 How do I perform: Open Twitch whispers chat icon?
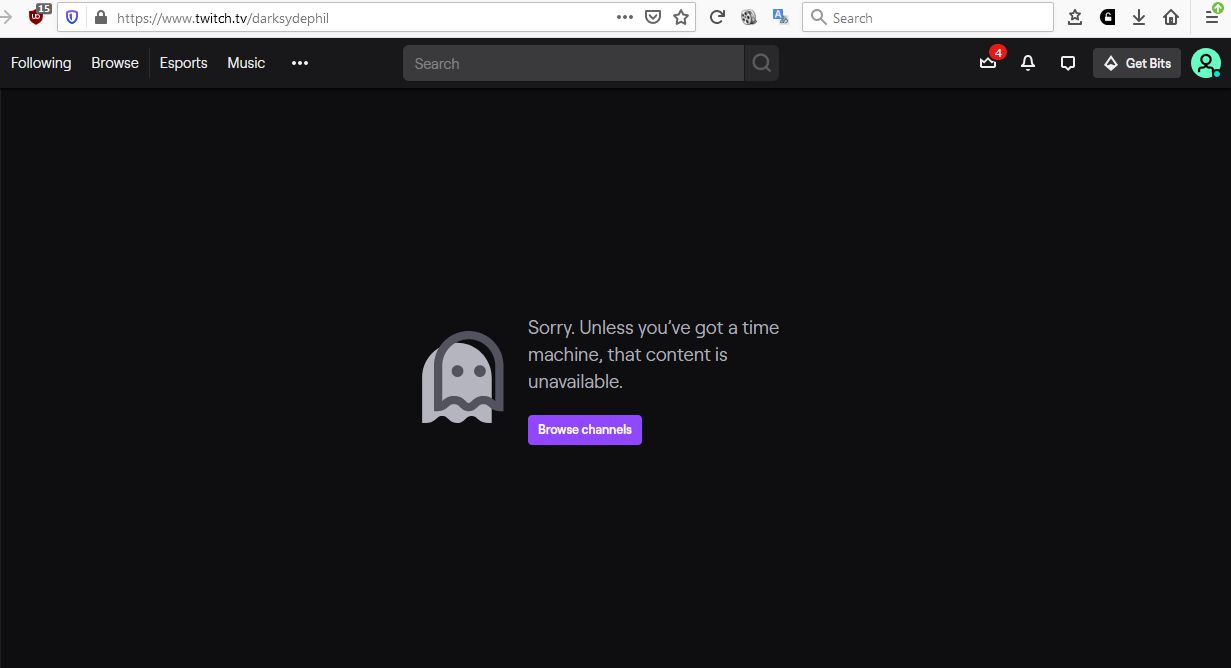(x=1068, y=63)
